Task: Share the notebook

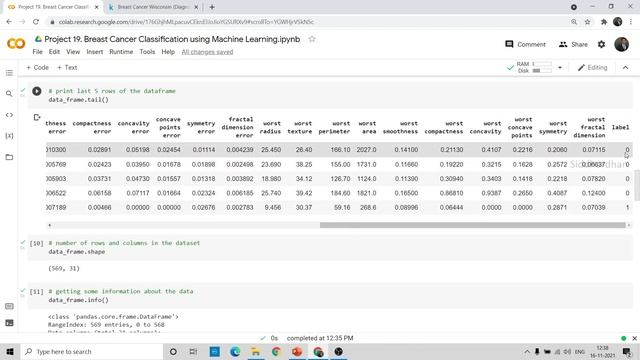Action: click(573, 44)
